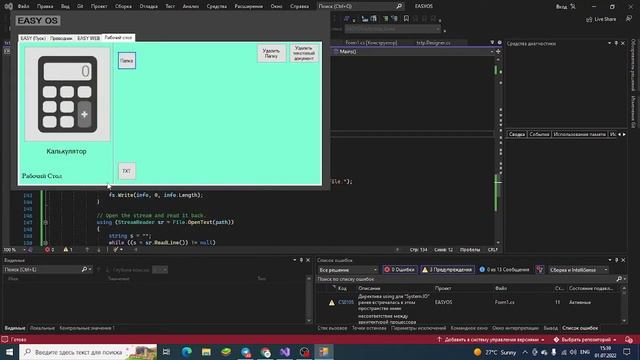Switch to the Командное окно tab

469,328
